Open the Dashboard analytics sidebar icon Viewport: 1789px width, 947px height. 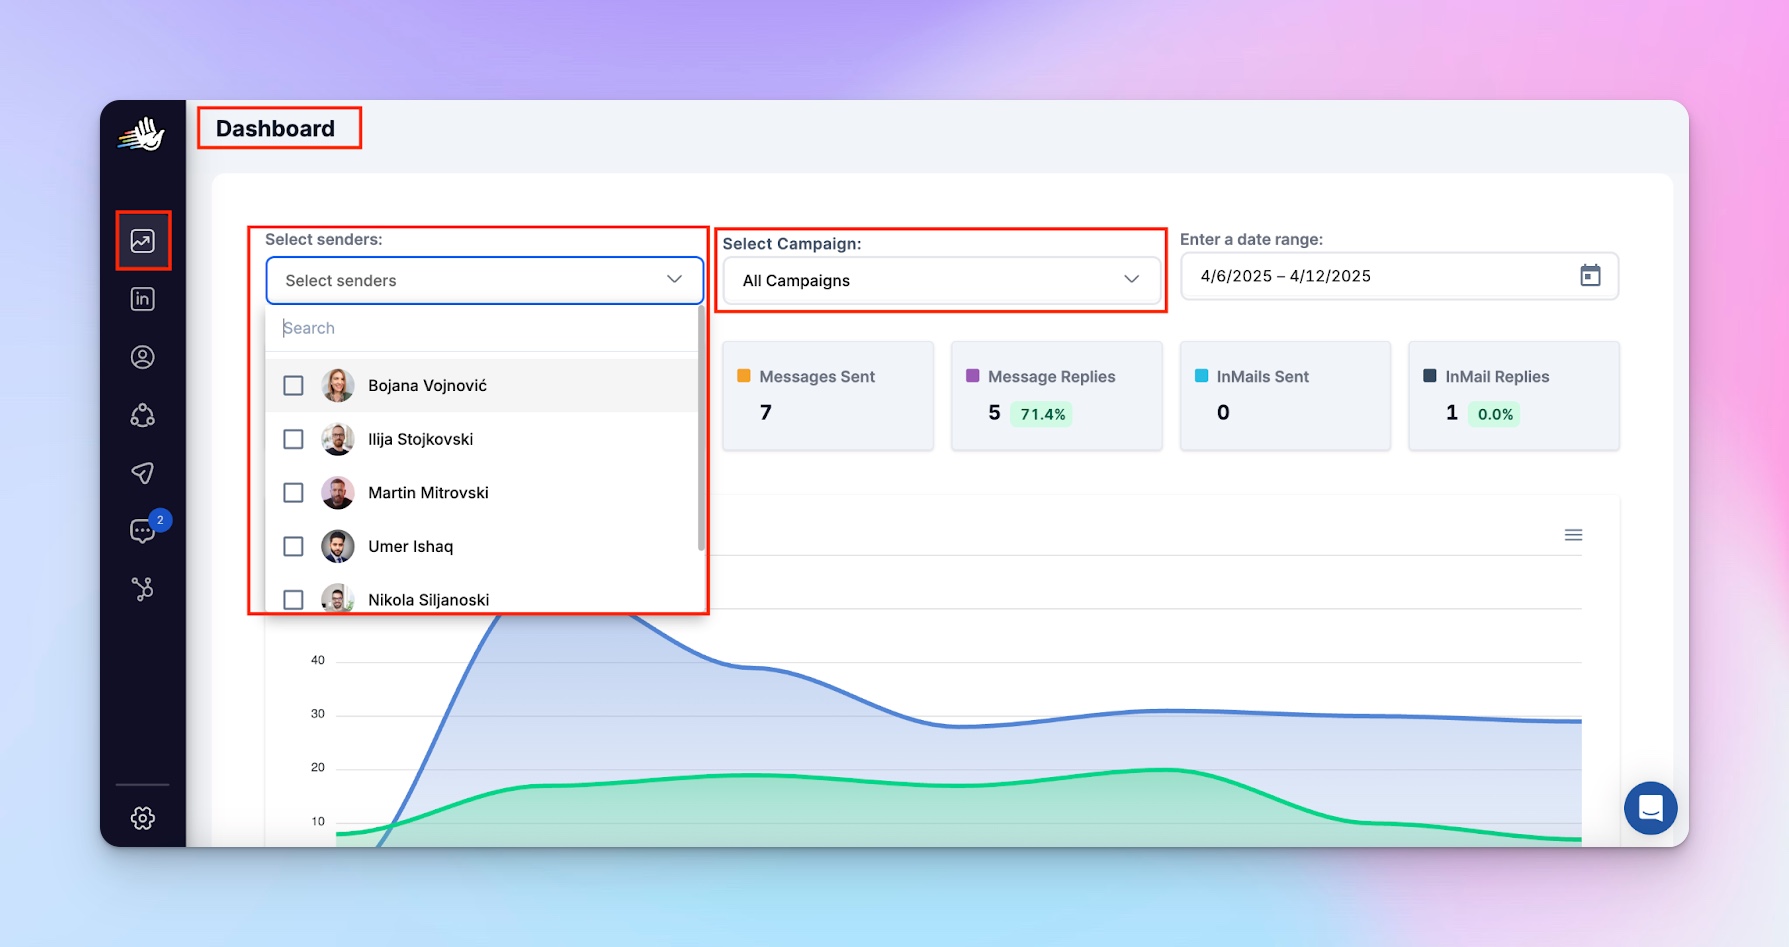click(x=143, y=241)
